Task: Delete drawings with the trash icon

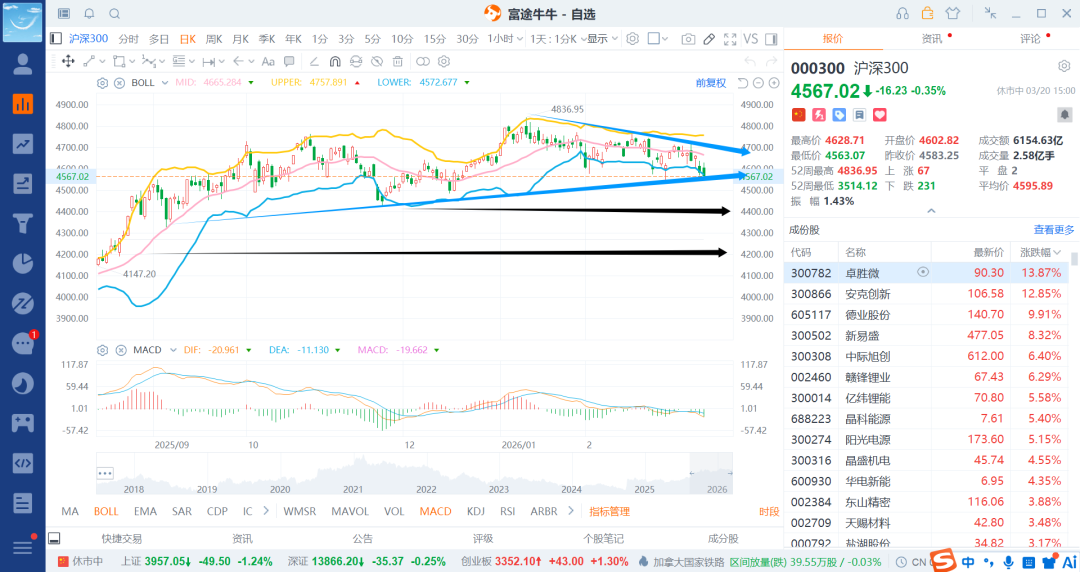Action: 397,61
